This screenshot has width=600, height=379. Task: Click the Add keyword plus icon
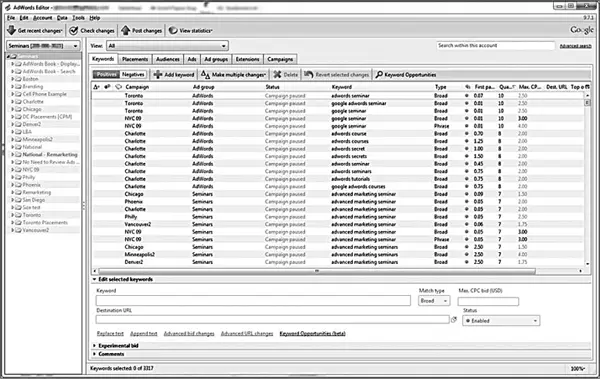[x=158, y=75]
